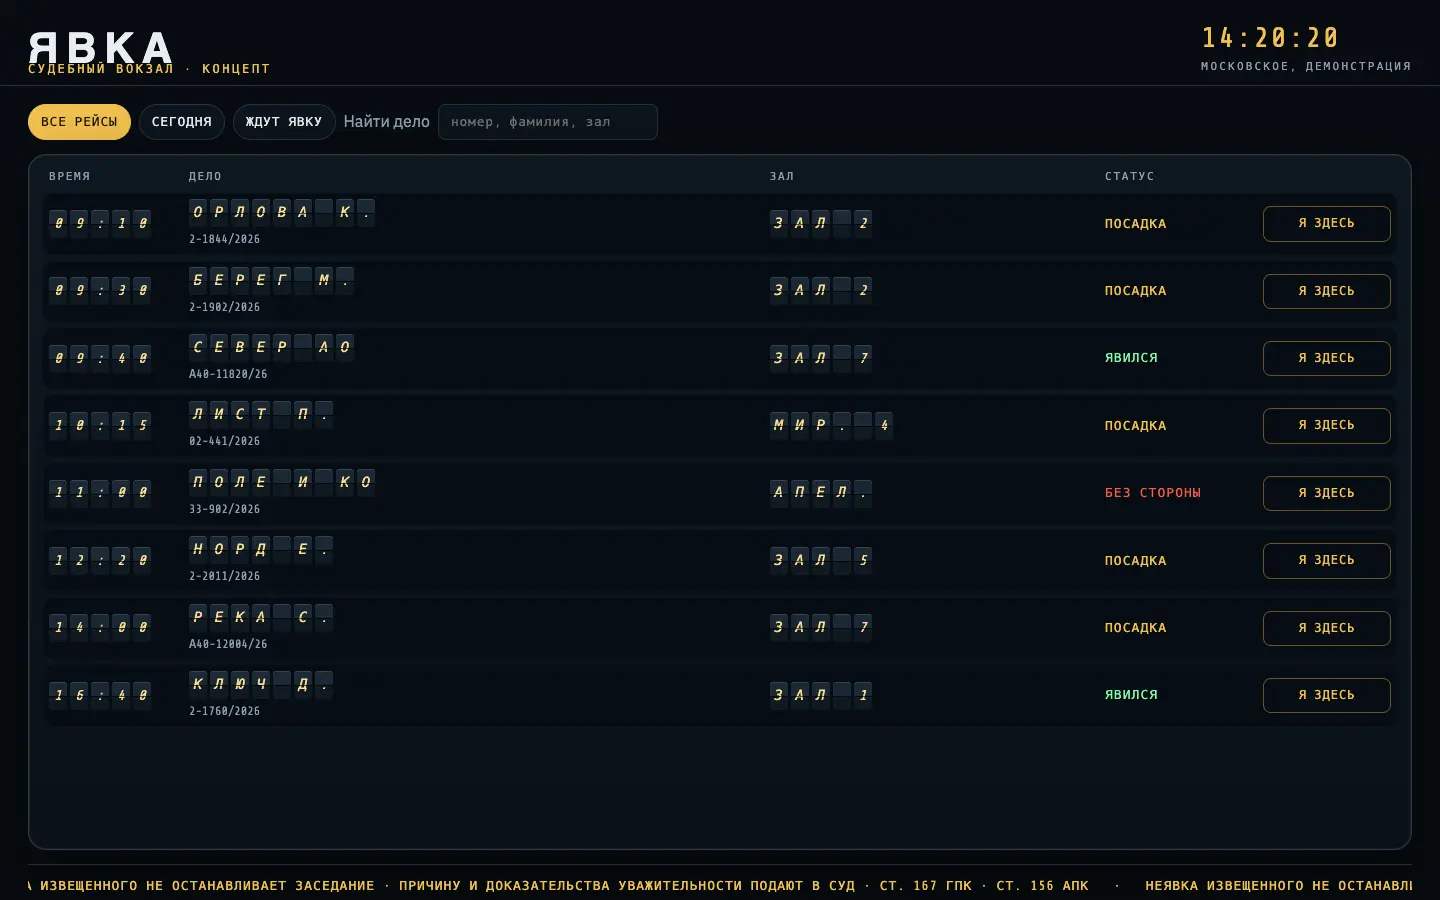Click Я ЗДЕСЬ for case 2-1760/2026

(1326, 695)
